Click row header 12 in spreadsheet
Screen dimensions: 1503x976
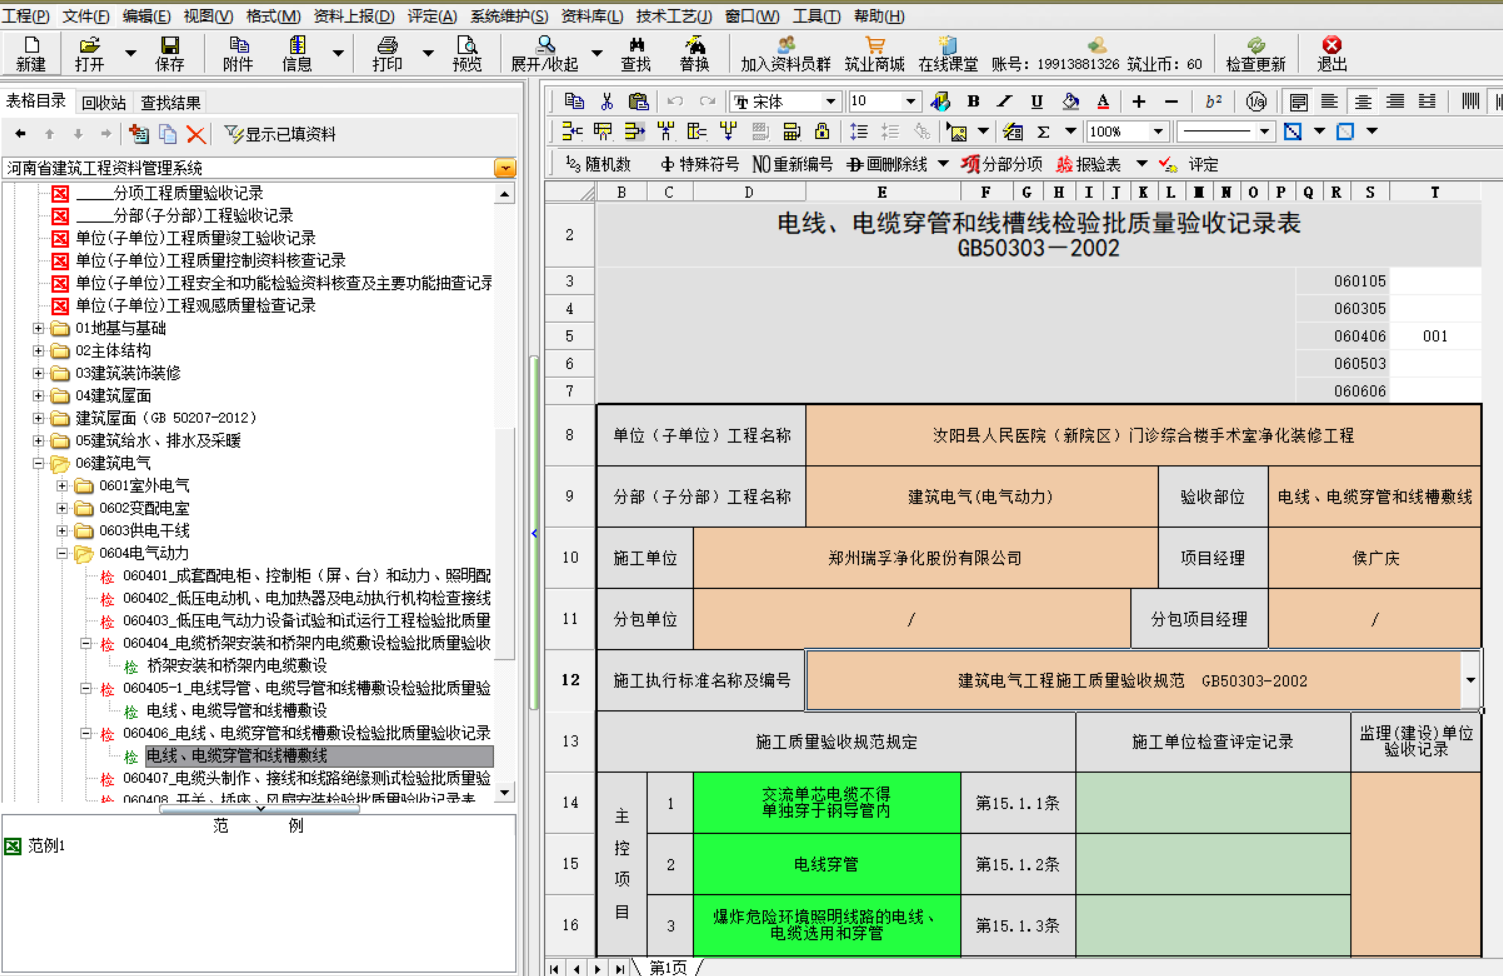click(x=570, y=680)
